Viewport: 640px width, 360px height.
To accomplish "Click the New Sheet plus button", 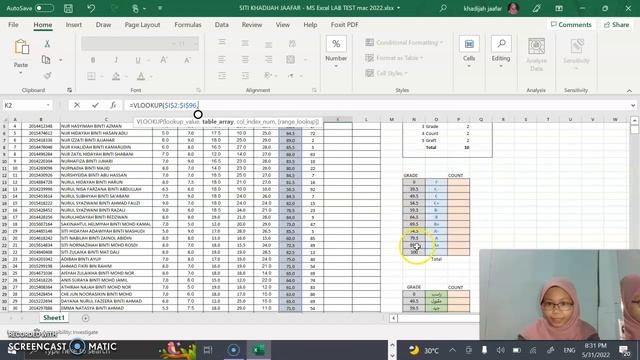I will (x=85, y=318).
